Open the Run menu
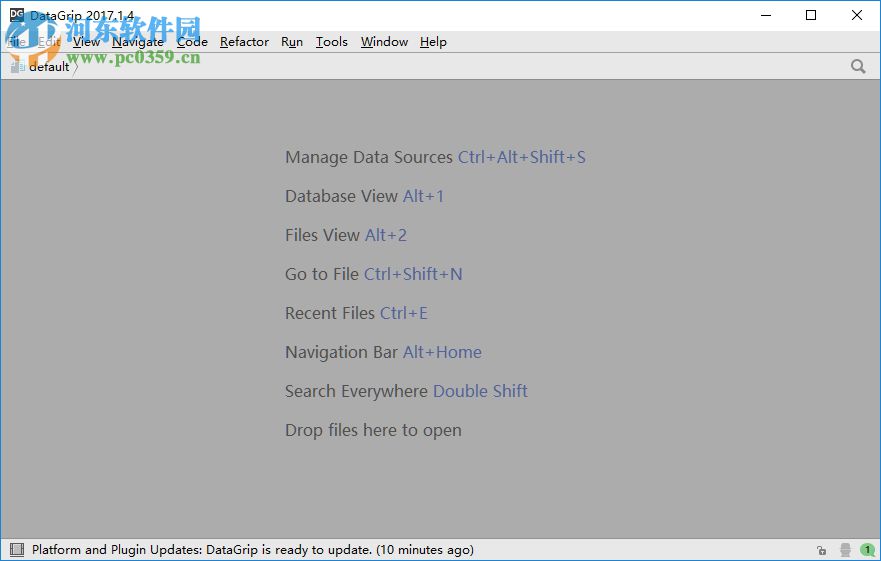Screen dimensions: 881x561 tap(292, 42)
